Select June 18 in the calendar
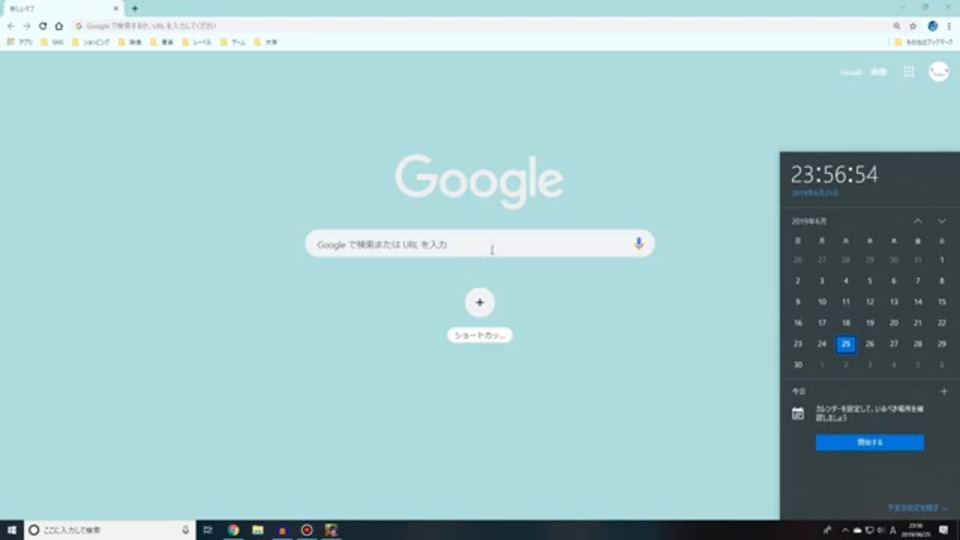This screenshot has width=960, height=540. coord(846,323)
